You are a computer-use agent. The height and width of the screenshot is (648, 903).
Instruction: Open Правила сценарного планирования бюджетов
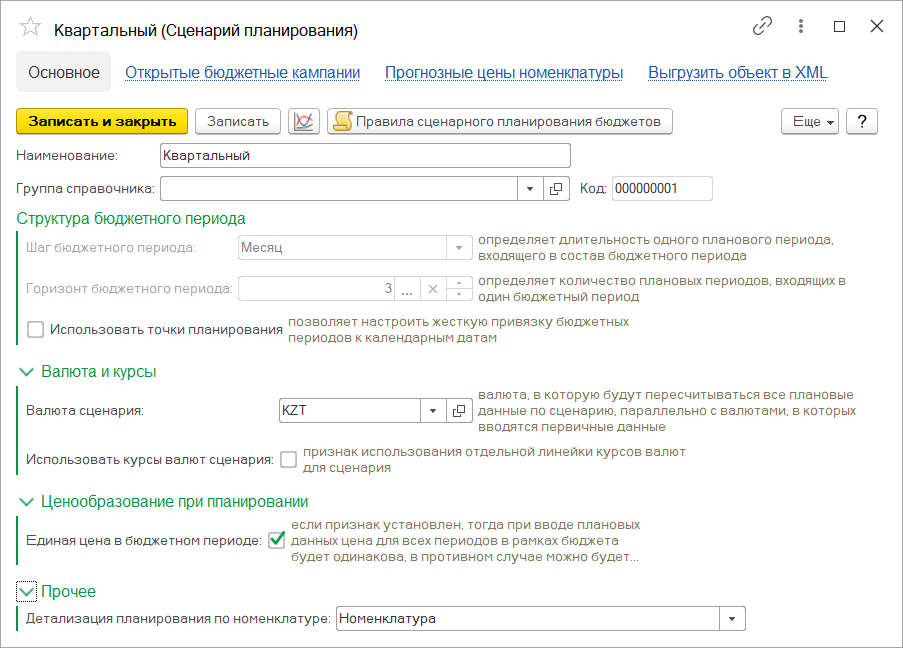pyautogui.click(x=500, y=121)
